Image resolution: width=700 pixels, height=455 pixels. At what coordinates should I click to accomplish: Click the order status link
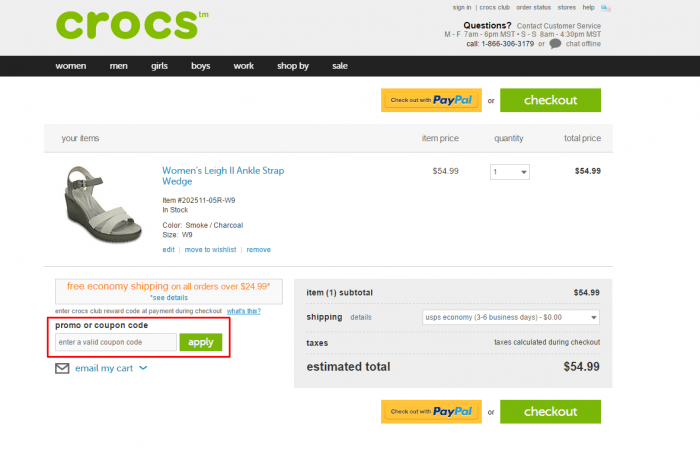click(x=534, y=7)
